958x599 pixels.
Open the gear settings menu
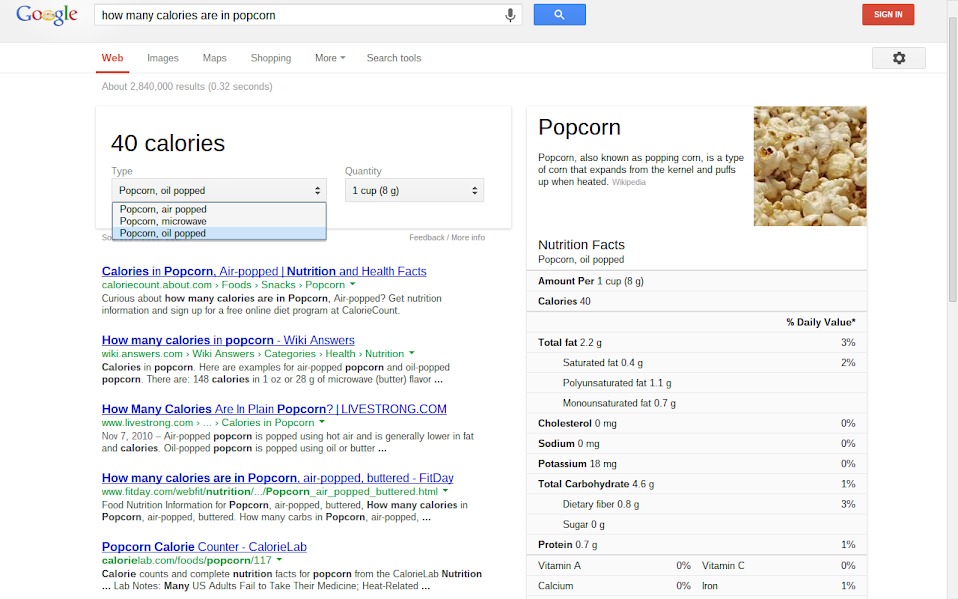coord(899,58)
